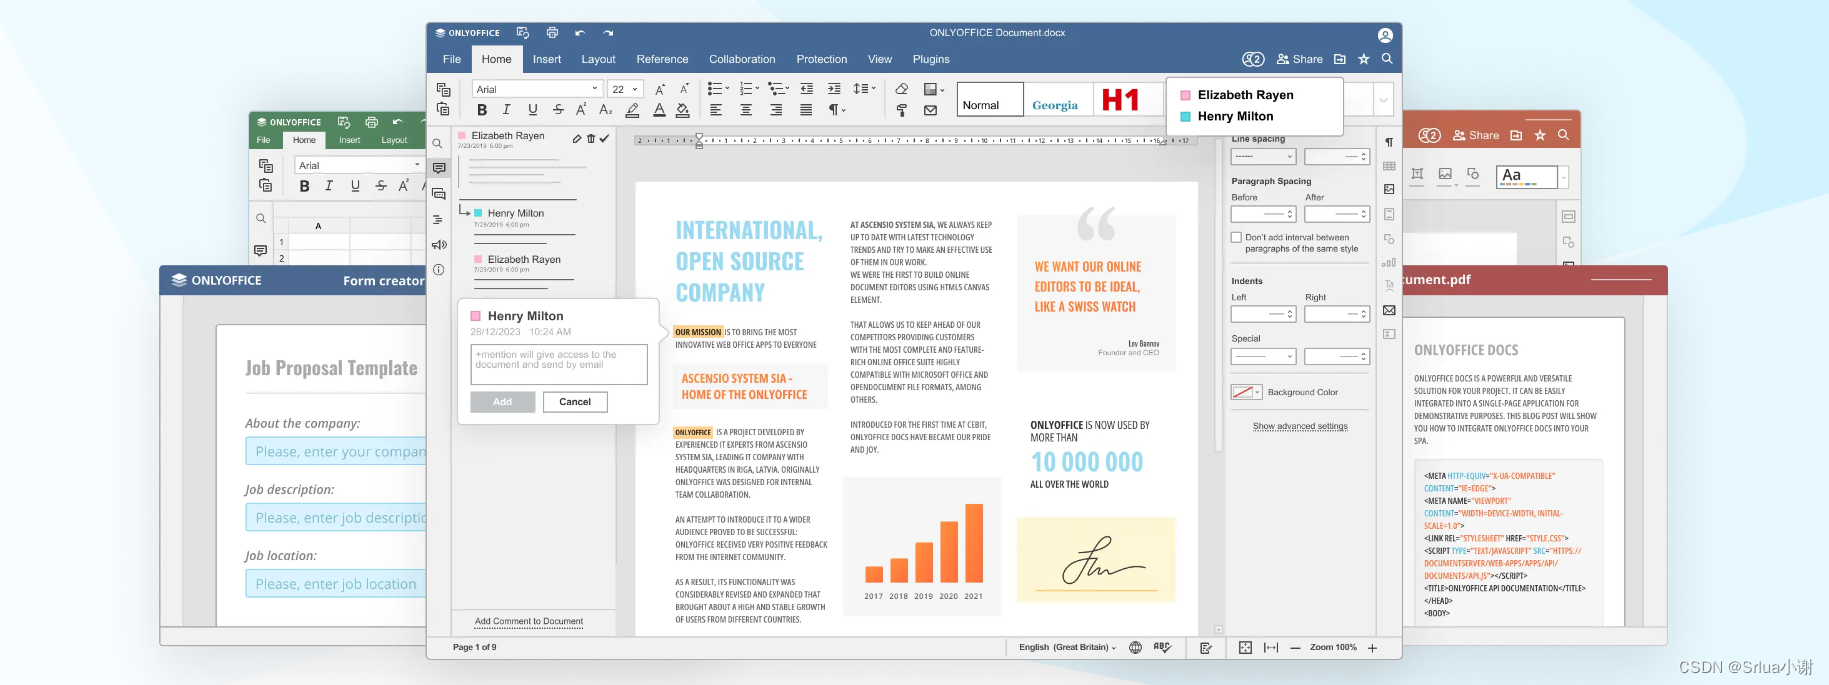The height and width of the screenshot is (685, 1829).
Task: Open image settings in right sidebar
Action: 1389,189
